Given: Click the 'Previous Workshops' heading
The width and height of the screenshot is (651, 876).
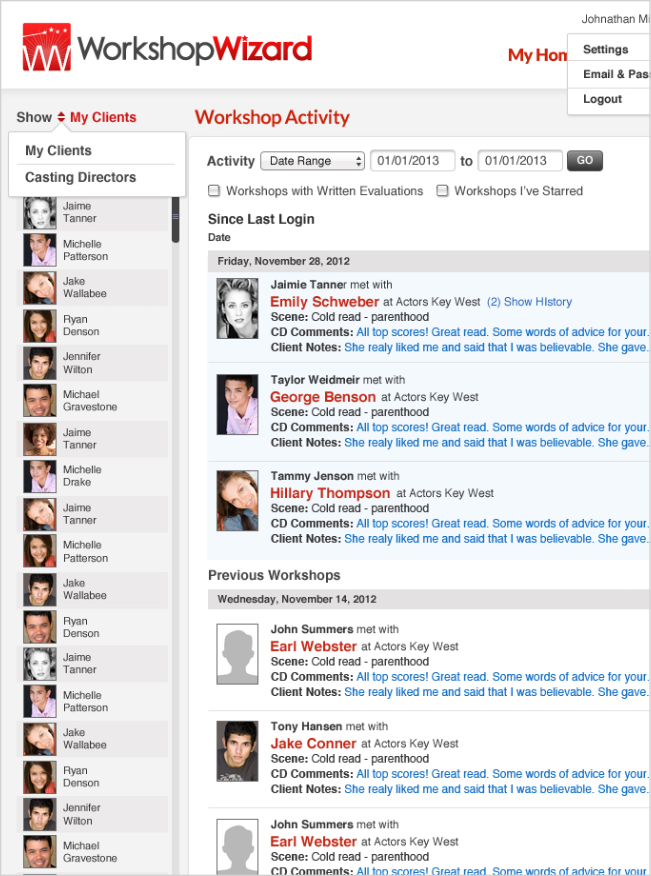Looking at the screenshot, I should click(274, 575).
